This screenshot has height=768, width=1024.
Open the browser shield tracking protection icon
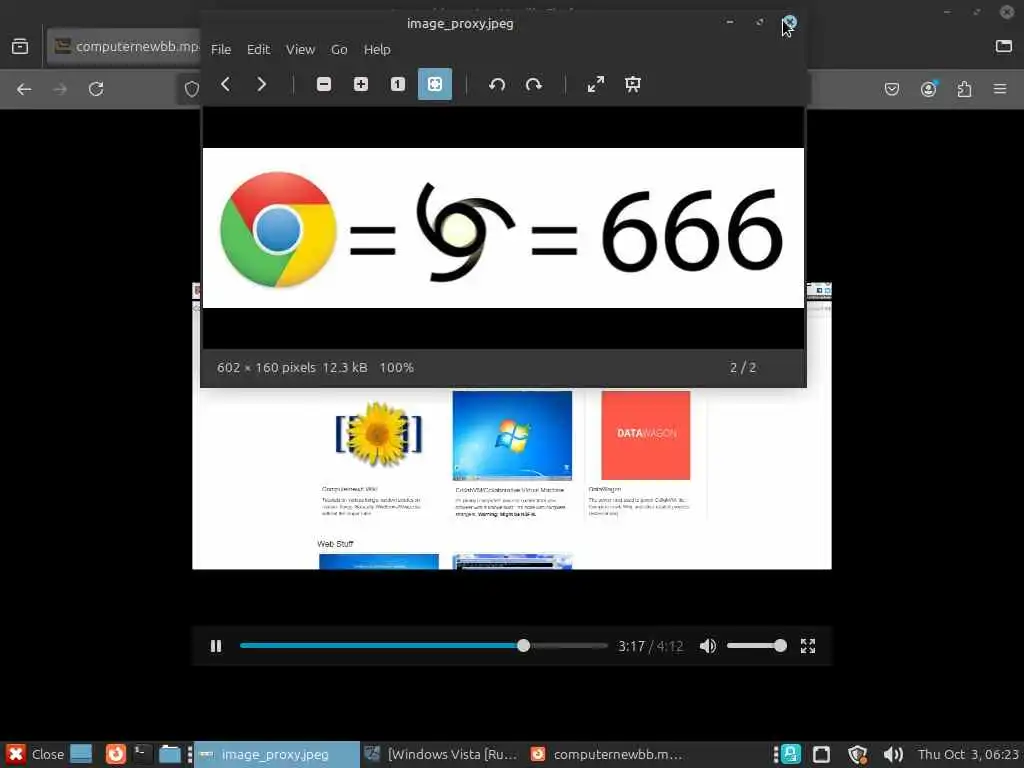(x=191, y=89)
